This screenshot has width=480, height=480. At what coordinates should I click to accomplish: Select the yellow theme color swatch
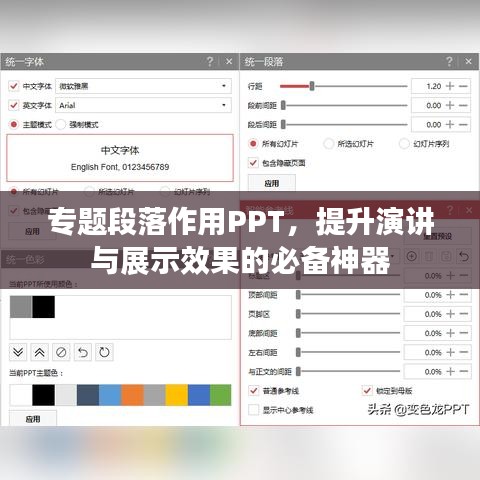coord(177,395)
